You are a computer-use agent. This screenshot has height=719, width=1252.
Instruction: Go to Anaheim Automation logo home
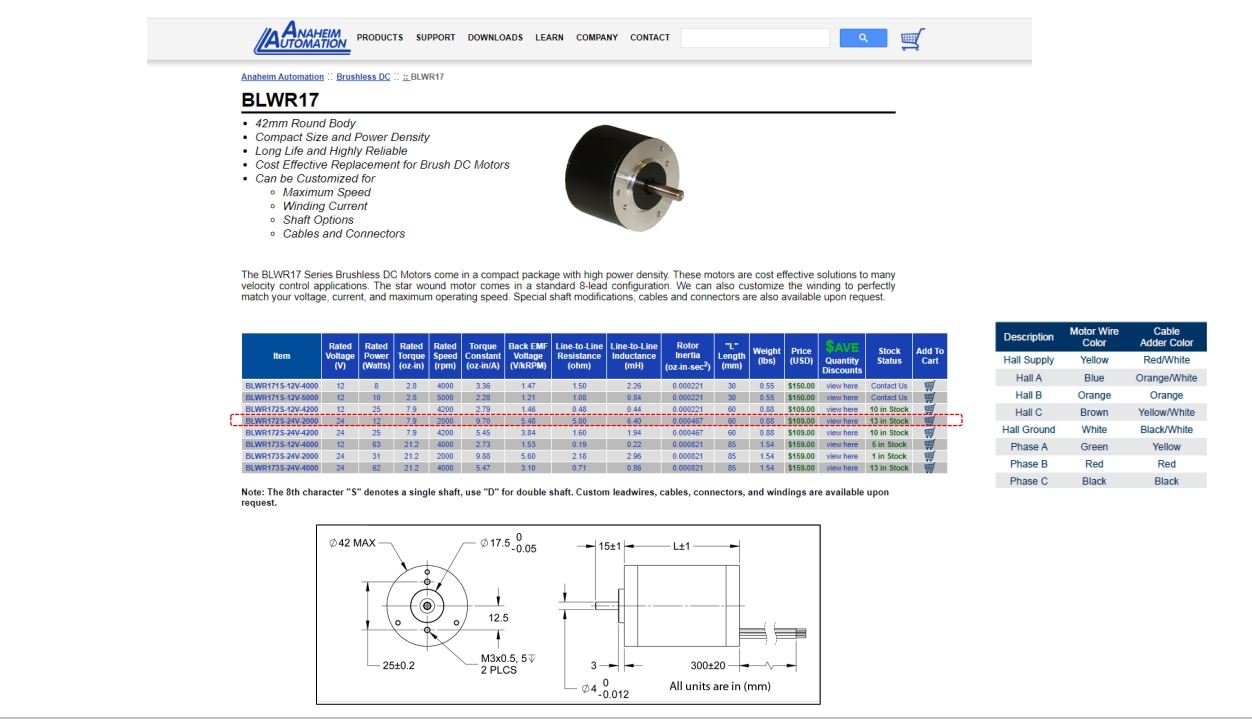coord(301,38)
